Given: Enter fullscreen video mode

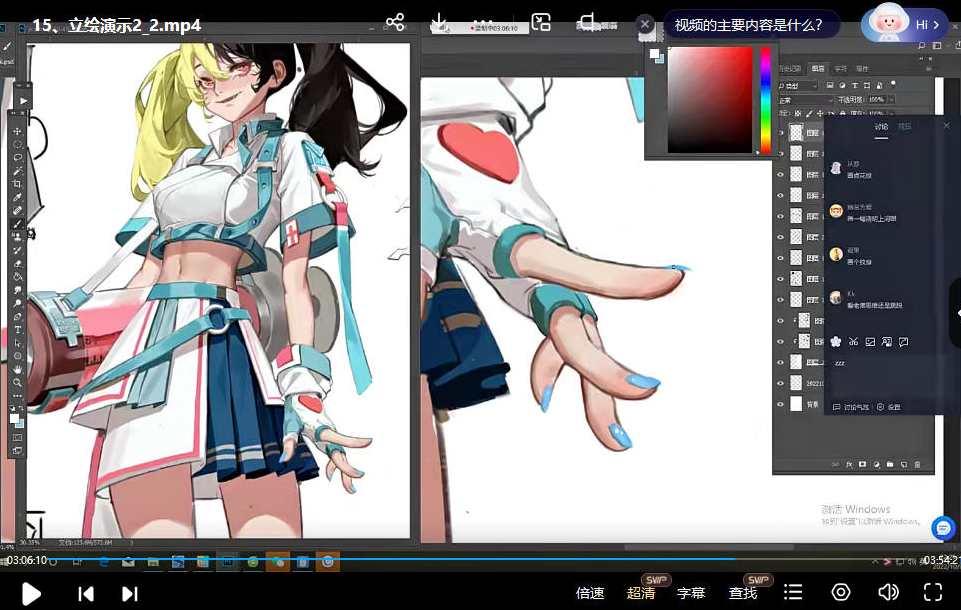Looking at the screenshot, I should pos(932,593).
